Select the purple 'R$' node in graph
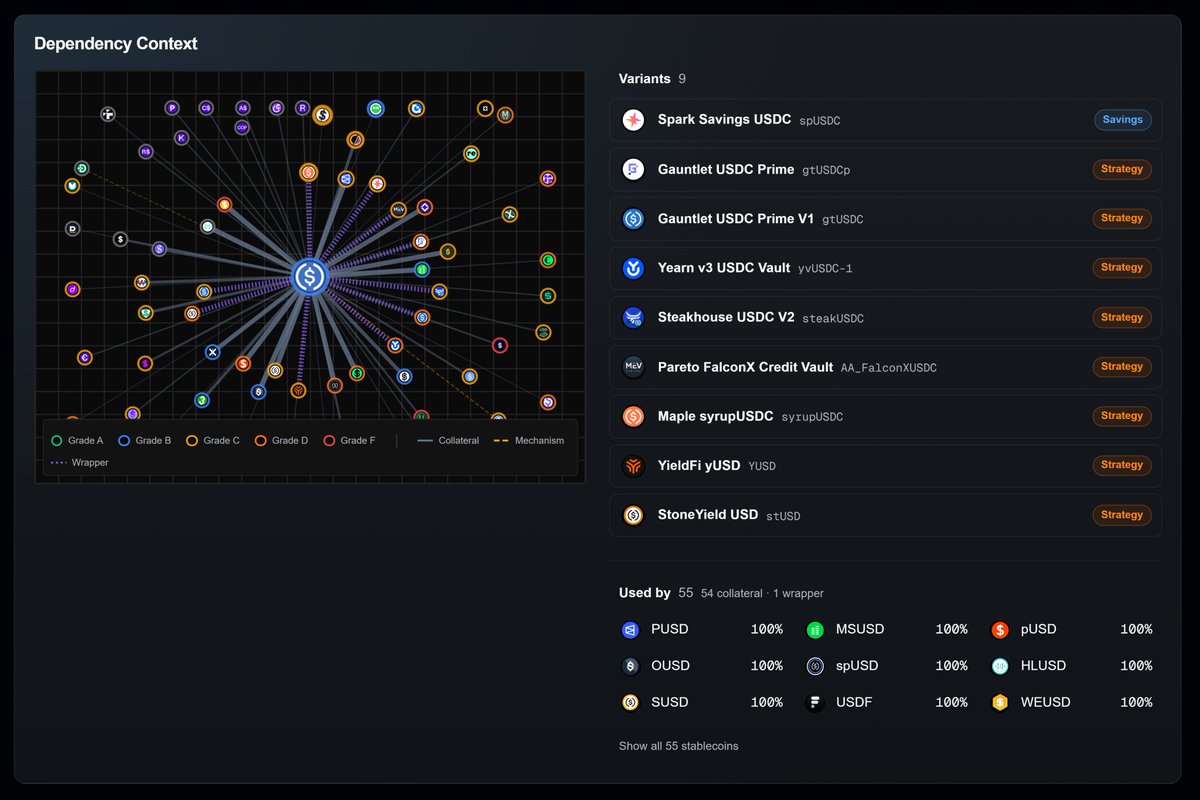This screenshot has width=1200, height=800. point(146,152)
